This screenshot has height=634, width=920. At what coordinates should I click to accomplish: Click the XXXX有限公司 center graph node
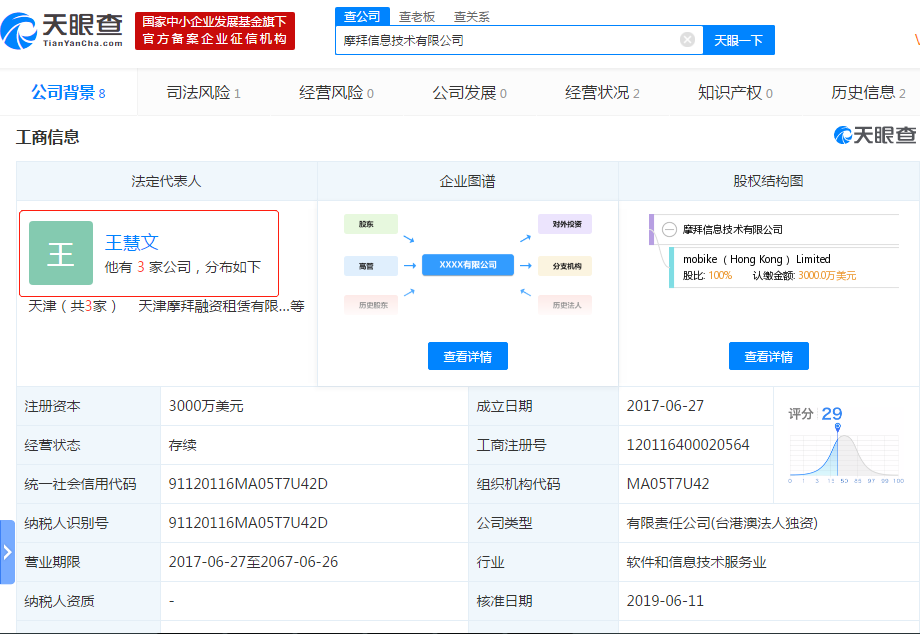[468, 265]
